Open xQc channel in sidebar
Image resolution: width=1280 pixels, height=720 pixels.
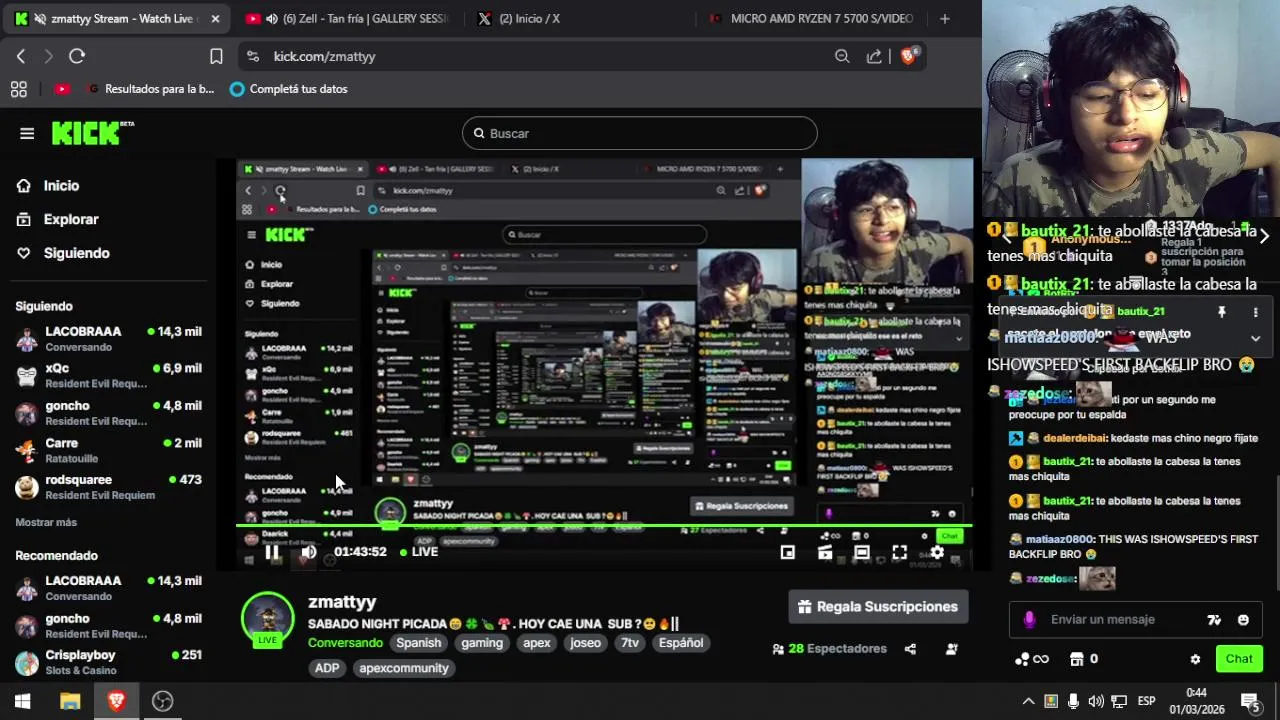pyautogui.click(x=108, y=376)
